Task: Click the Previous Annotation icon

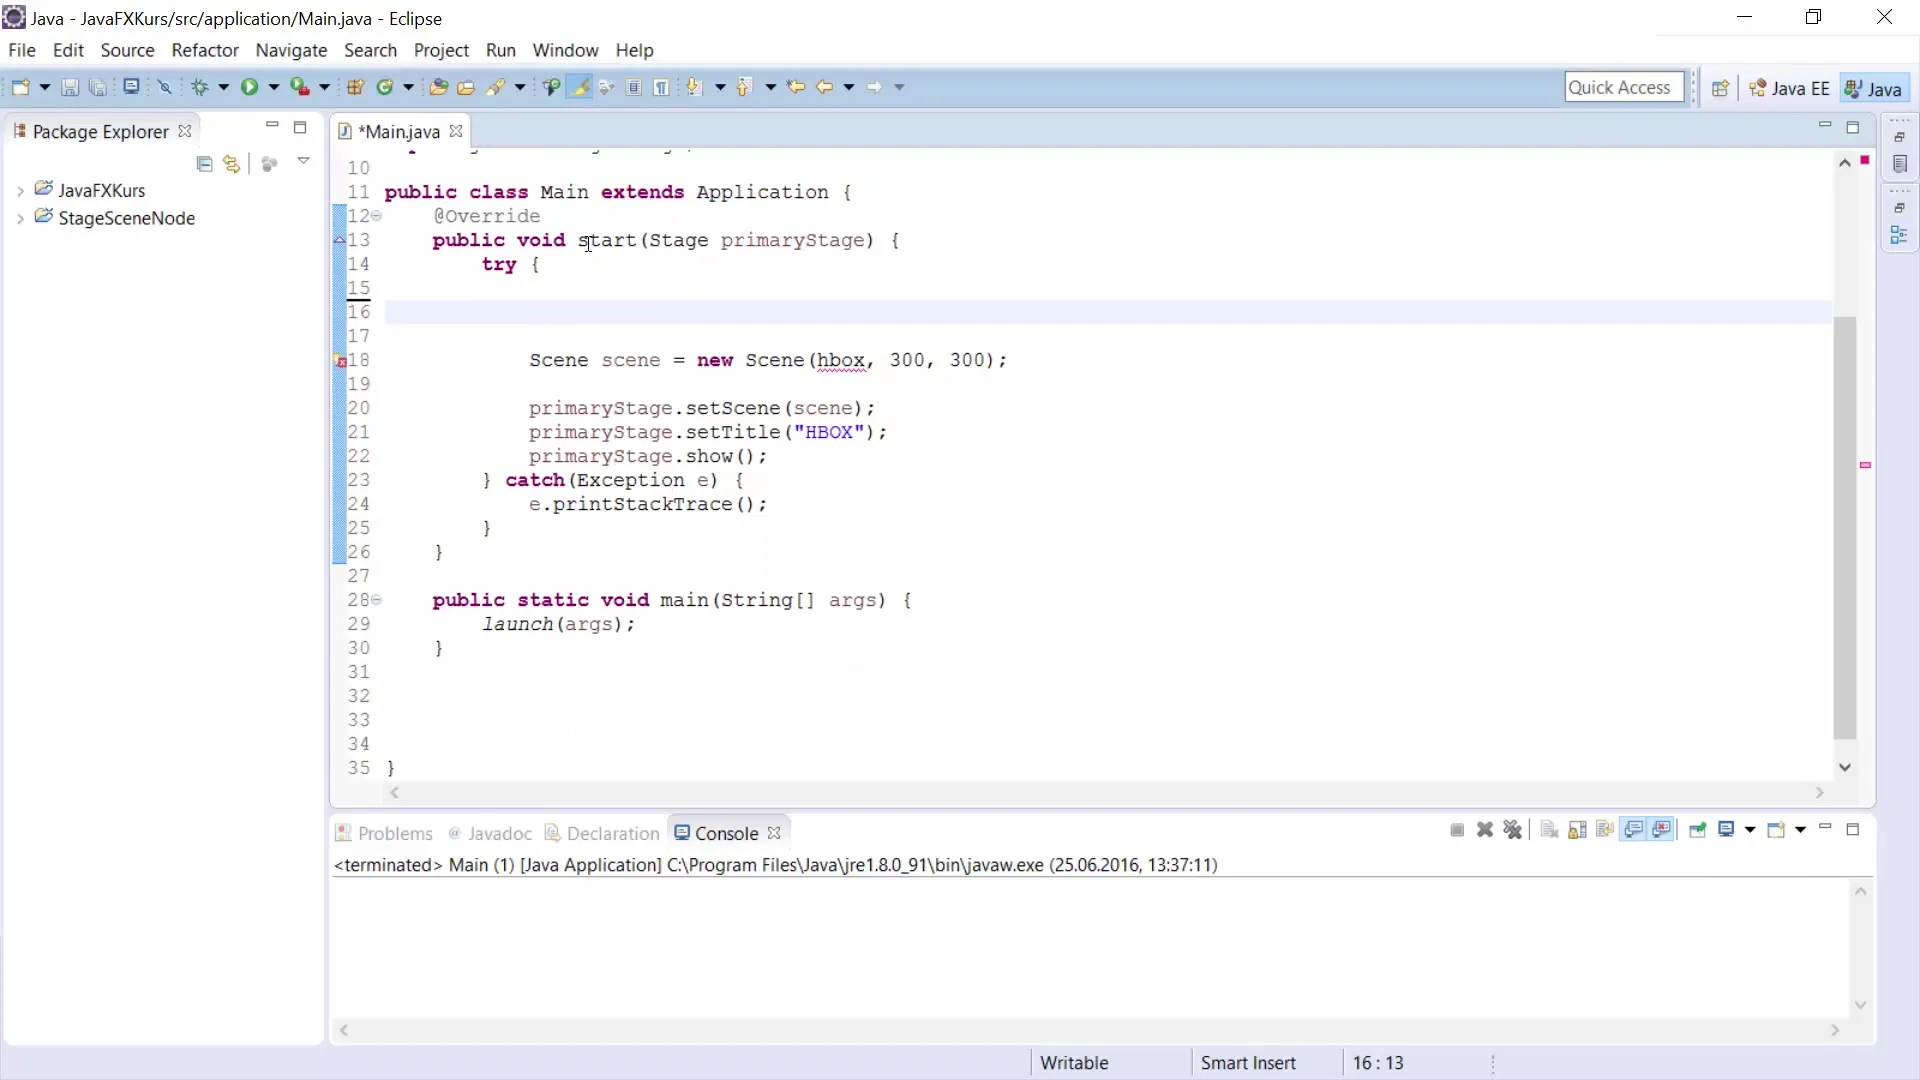Action: pyautogui.click(x=744, y=87)
